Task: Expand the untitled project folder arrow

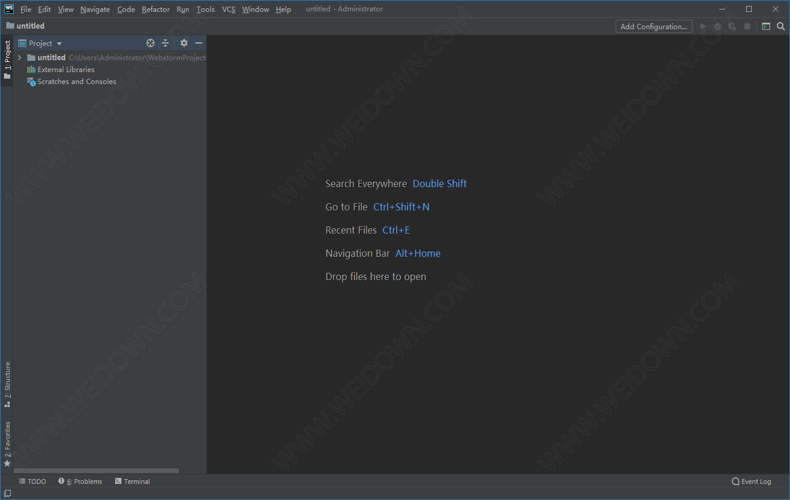Action: (20, 57)
